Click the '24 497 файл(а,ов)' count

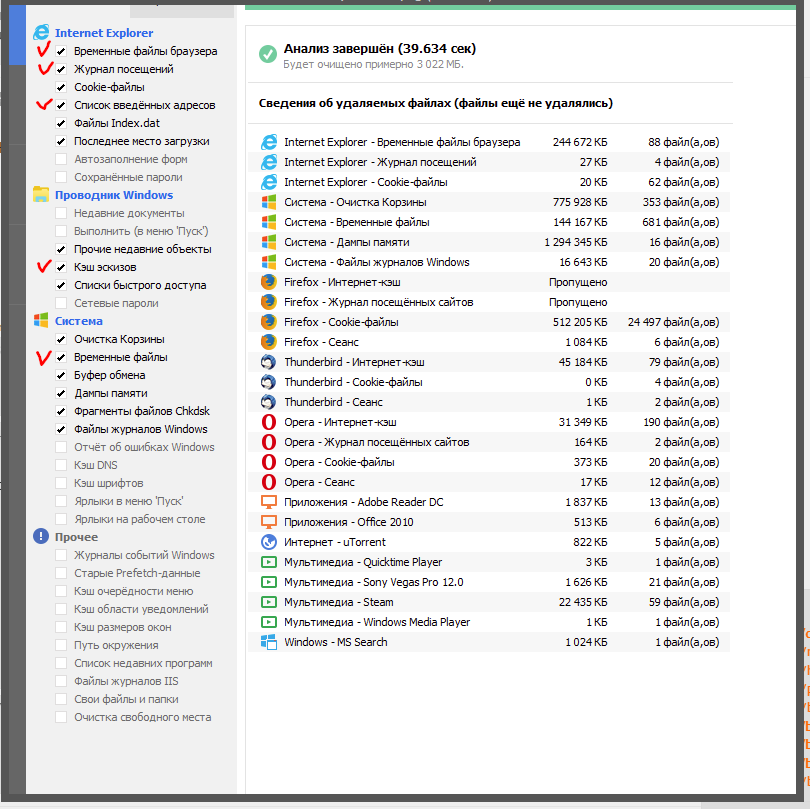(673, 322)
